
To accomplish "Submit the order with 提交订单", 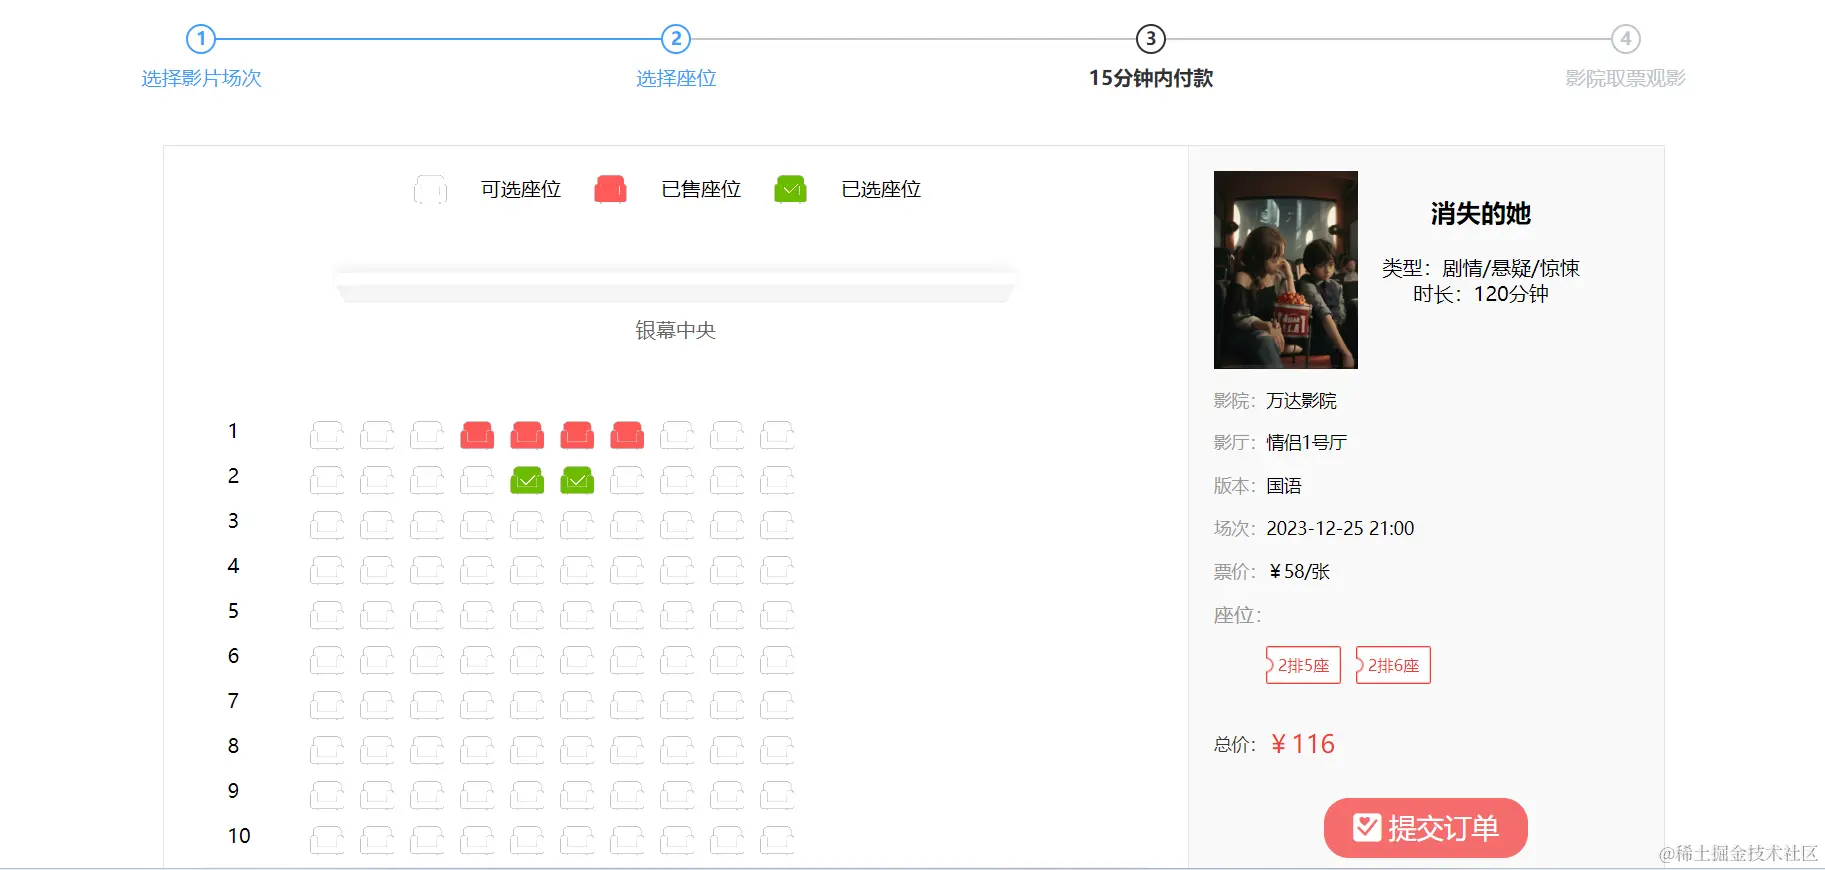I will click(x=1426, y=828).
